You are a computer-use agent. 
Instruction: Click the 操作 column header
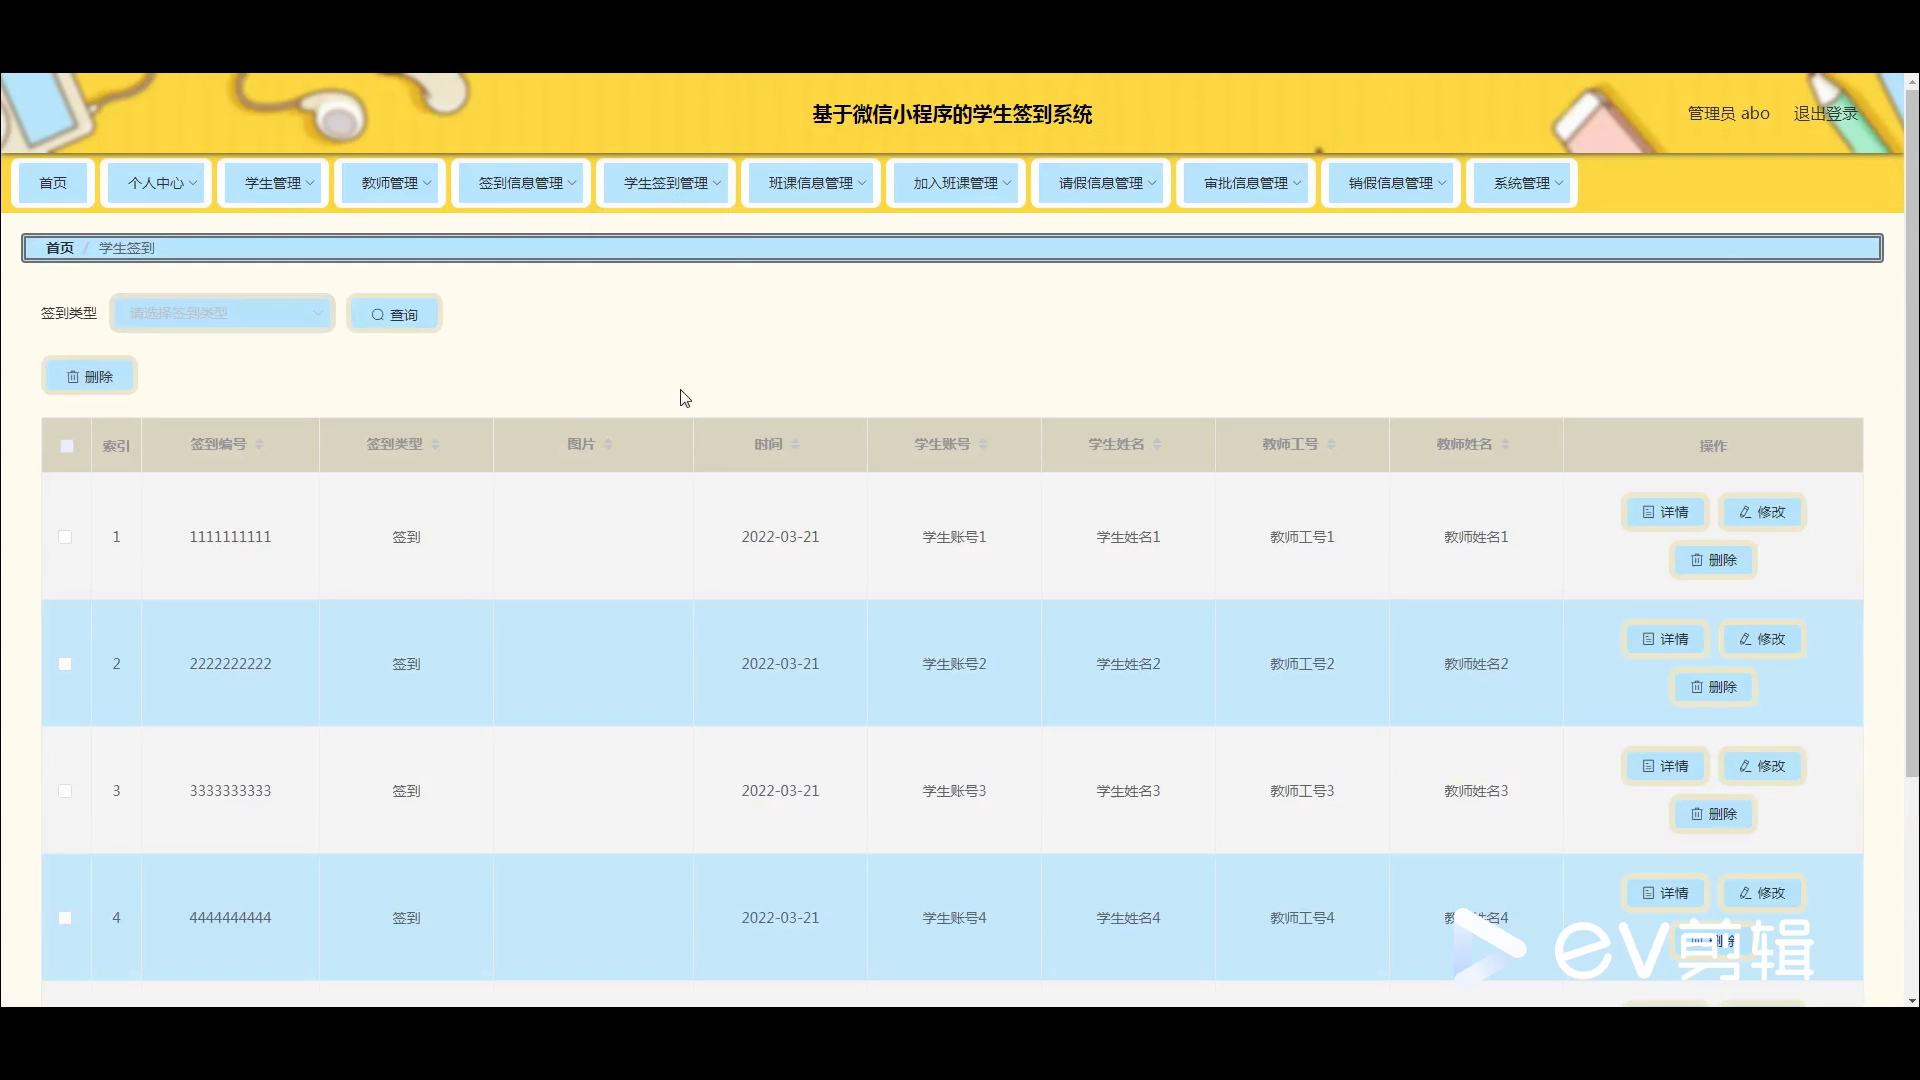click(1713, 446)
